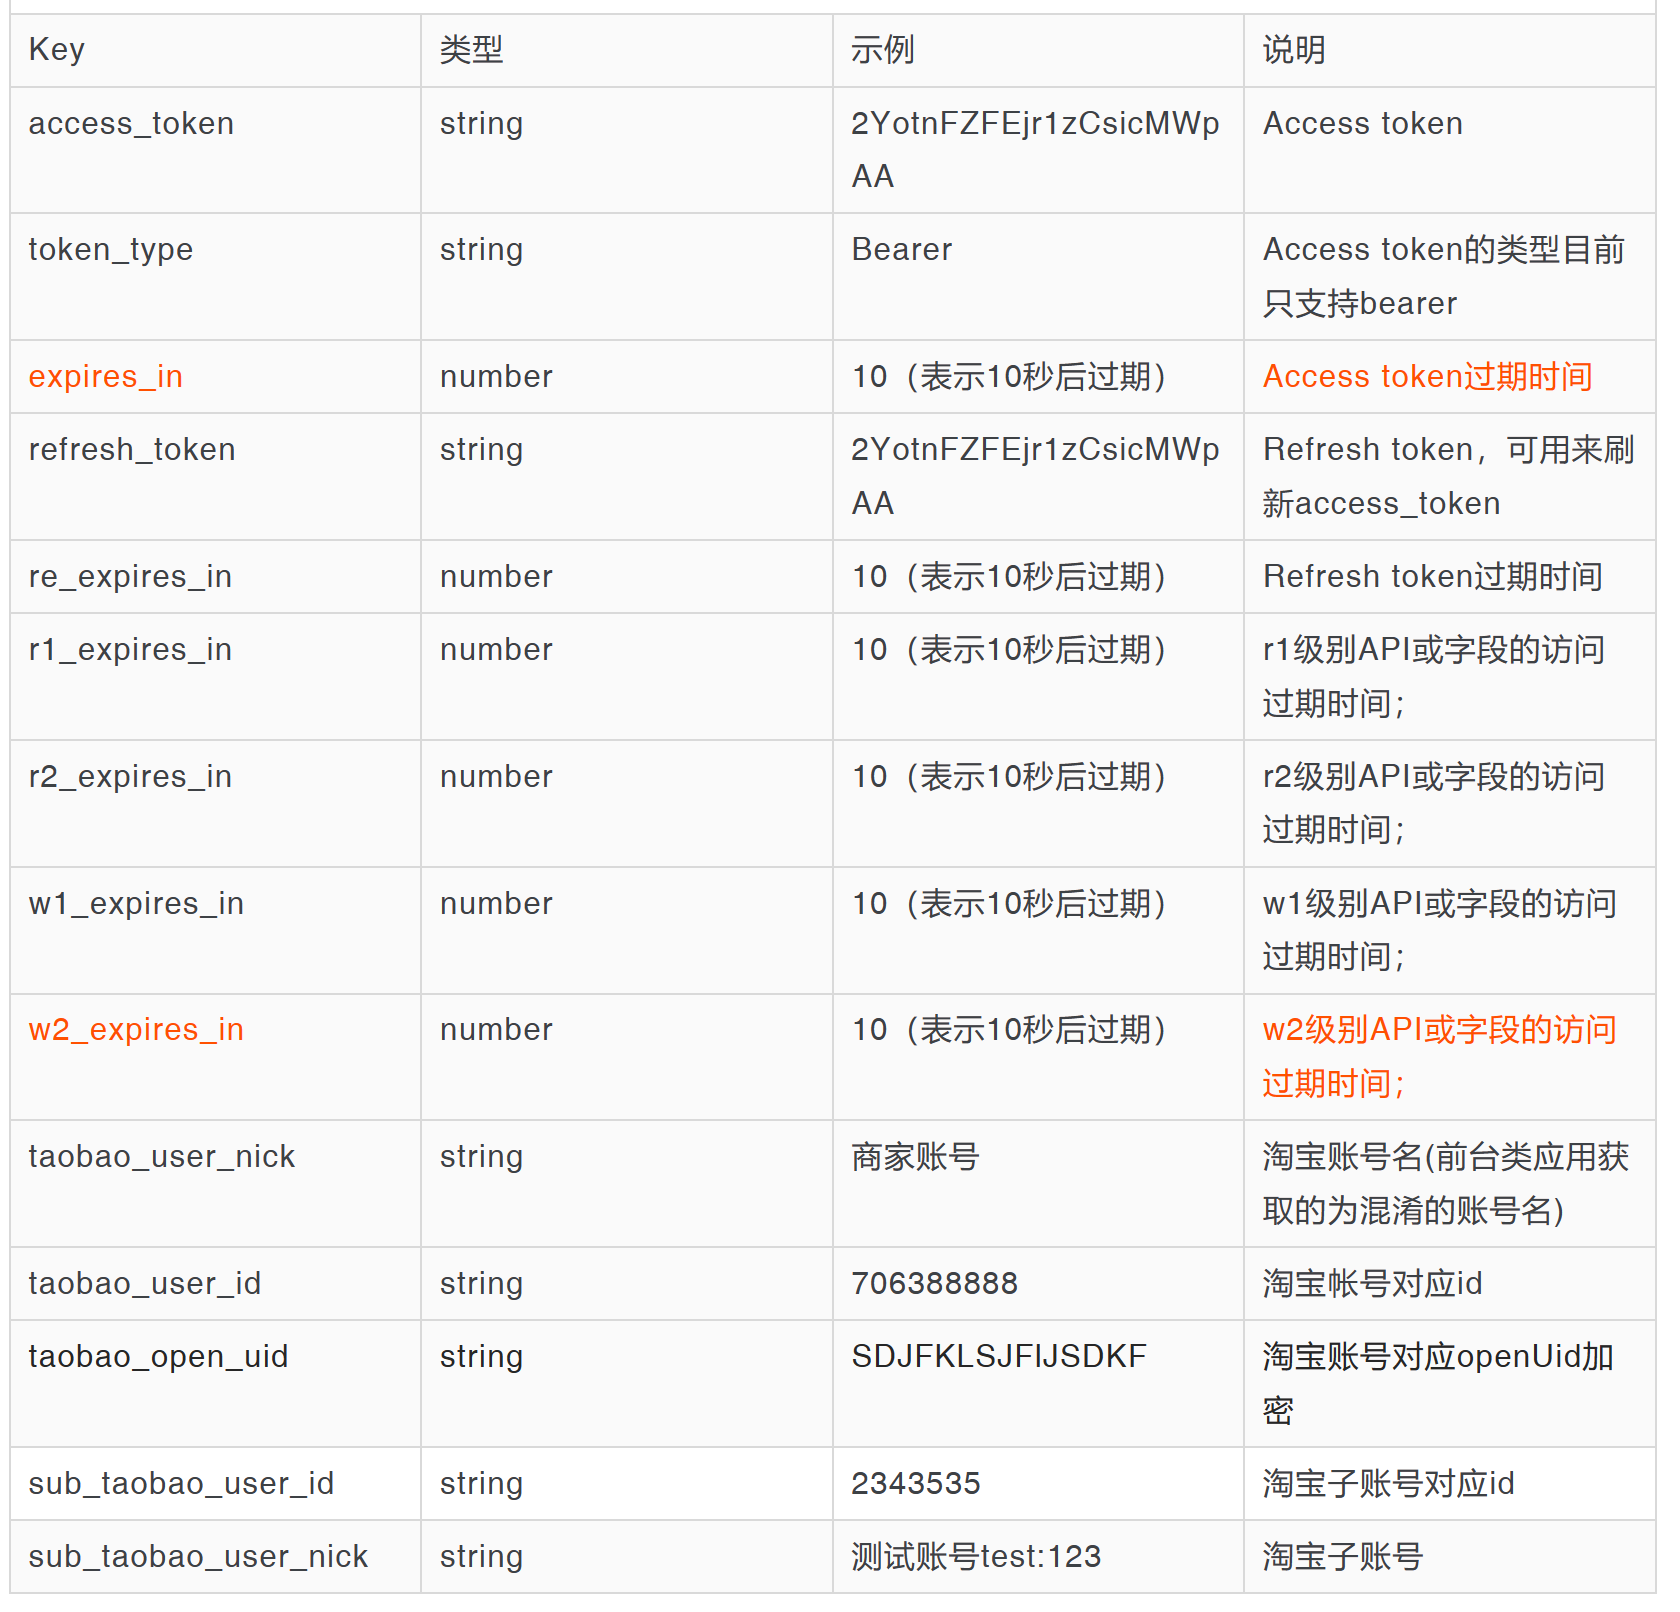Select the 'taobao_open_uid' key cell
The height and width of the screenshot is (1612, 1680).
point(215,1383)
